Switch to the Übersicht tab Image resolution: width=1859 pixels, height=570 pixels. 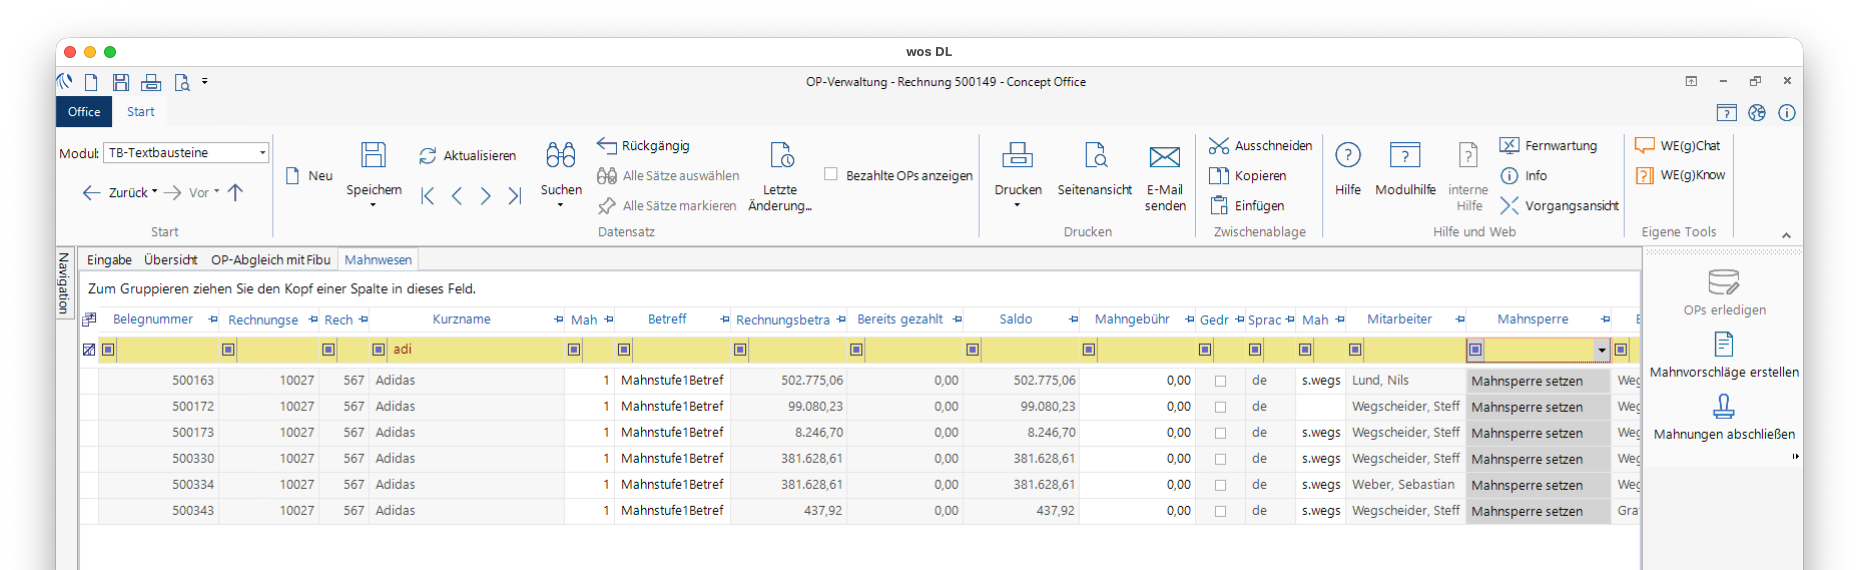(x=170, y=260)
